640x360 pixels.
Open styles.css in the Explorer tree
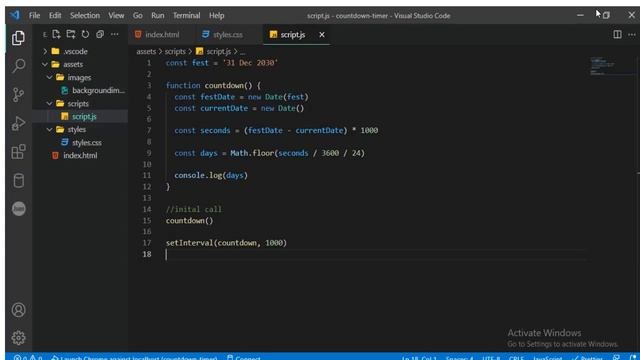(x=87, y=142)
